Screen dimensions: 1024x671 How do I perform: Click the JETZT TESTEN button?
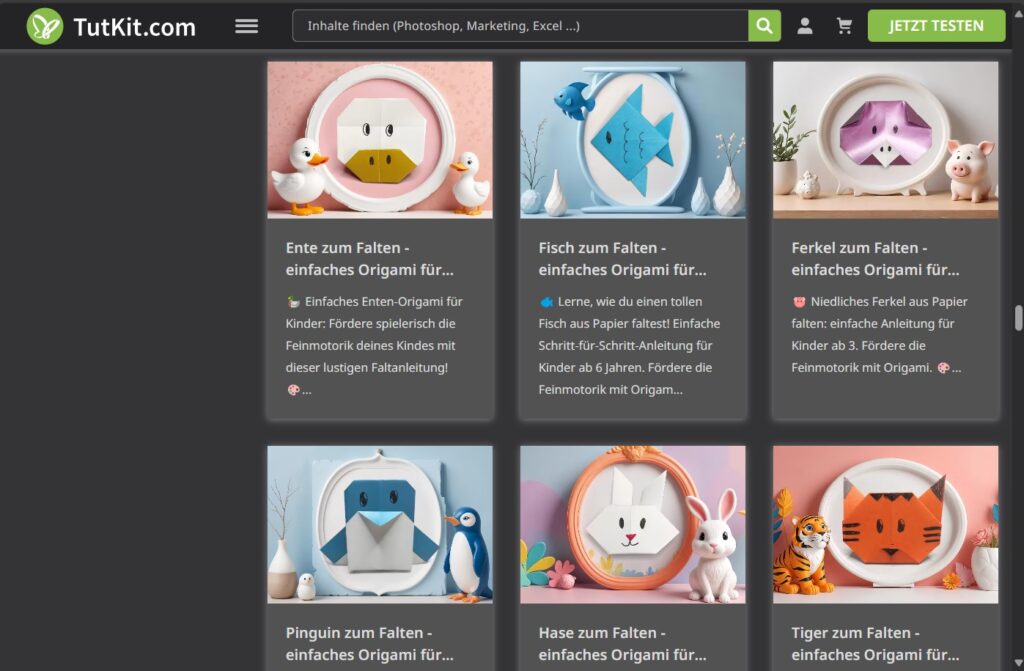point(936,26)
